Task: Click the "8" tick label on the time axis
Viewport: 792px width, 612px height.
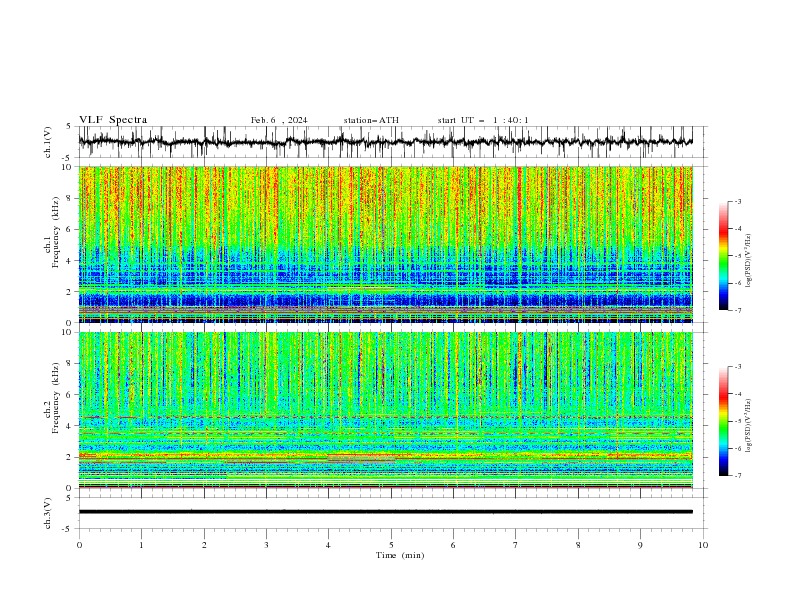Action: pos(578,545)
